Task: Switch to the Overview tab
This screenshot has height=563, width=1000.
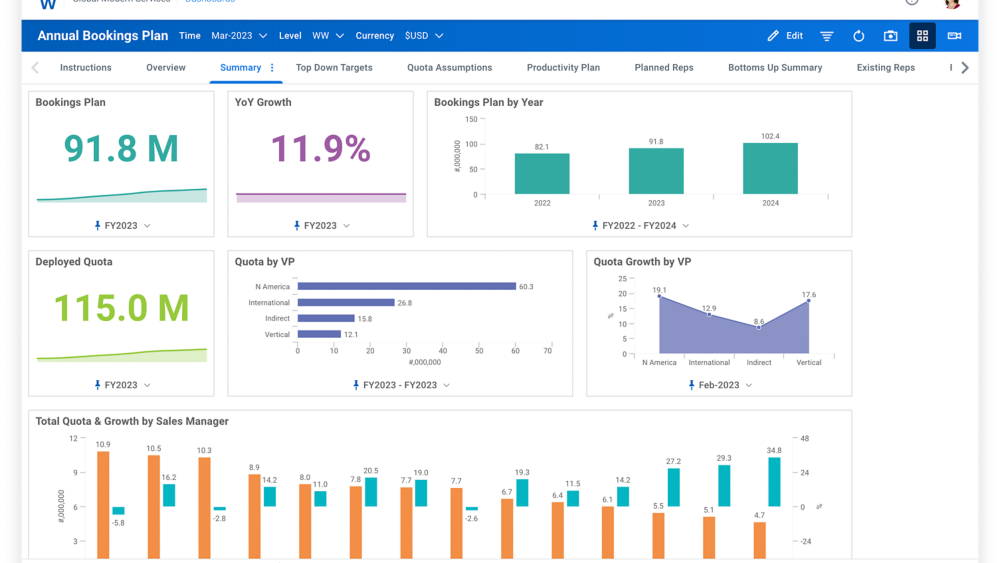Action: tap(166, 68)
